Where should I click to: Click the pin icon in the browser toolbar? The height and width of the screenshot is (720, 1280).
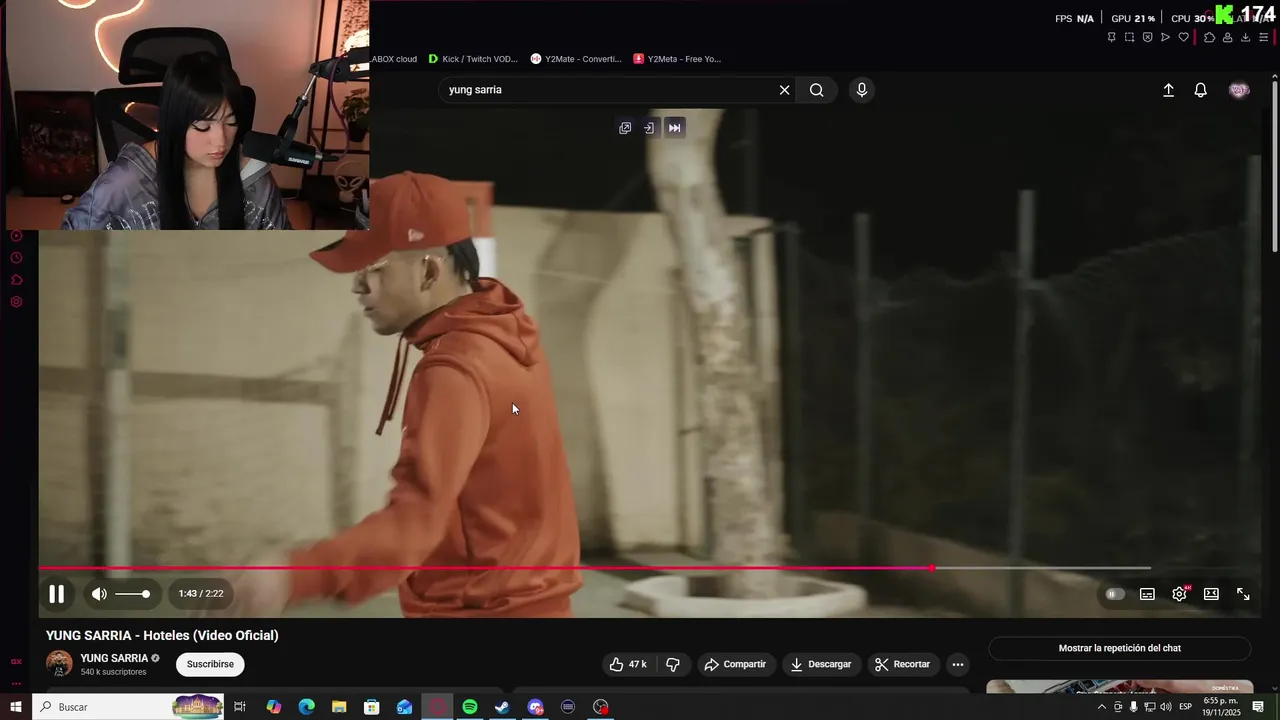(x=1111, y=37)
